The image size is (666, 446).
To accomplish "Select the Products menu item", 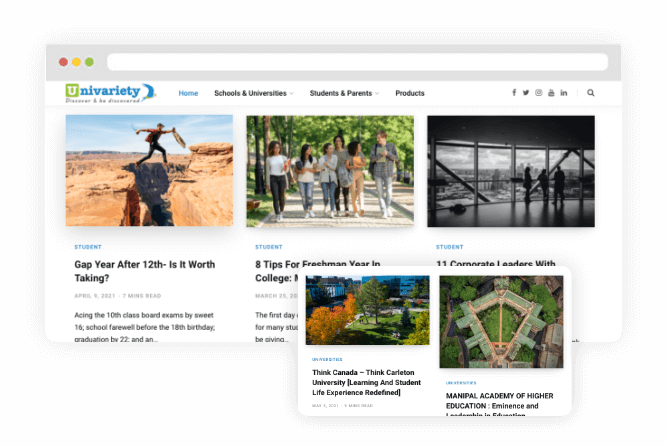I will [410, 93].
